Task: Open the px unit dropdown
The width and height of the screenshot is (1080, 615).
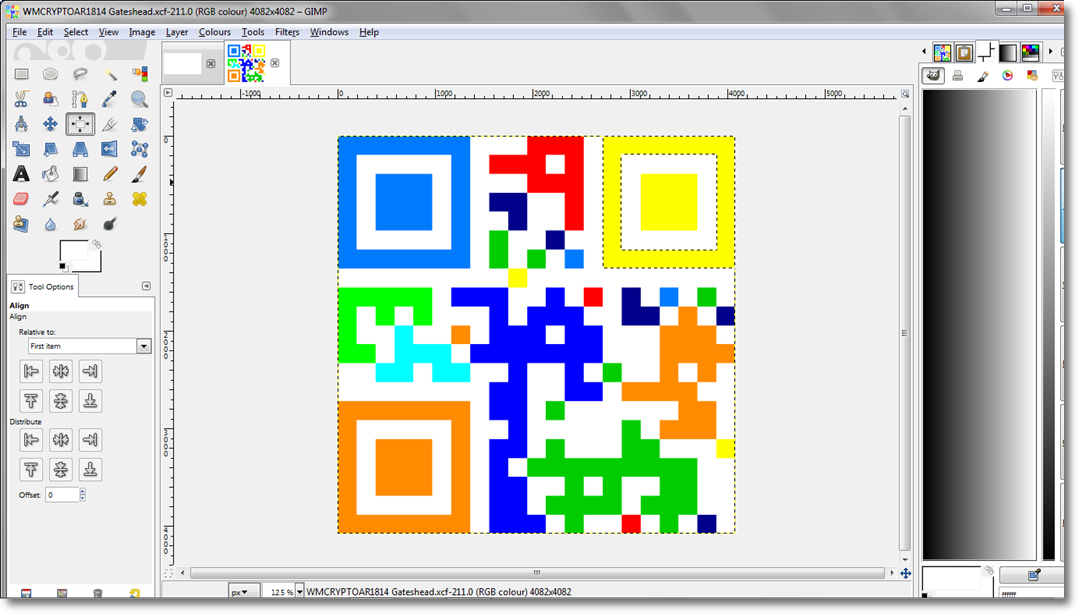Action: 244,592
